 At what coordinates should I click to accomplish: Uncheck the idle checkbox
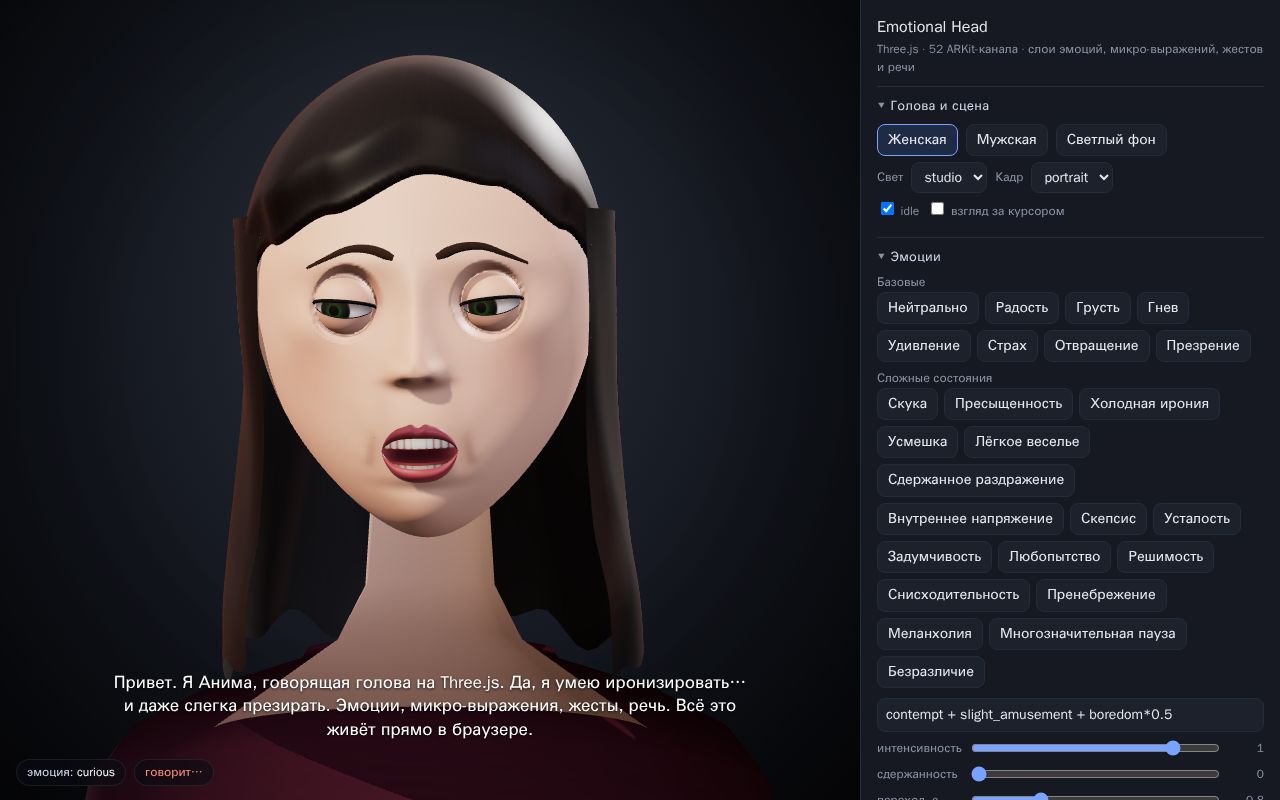pyautogui.click(x=887, y=209)
